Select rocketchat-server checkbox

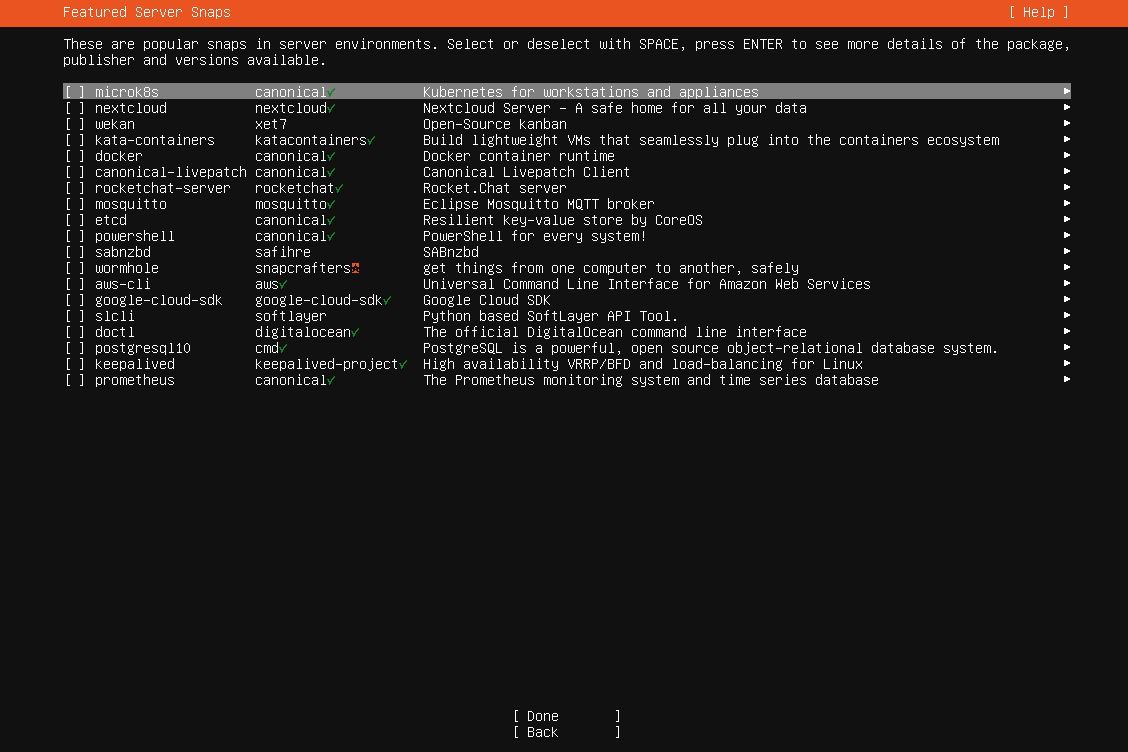pyautogui.click(x=75, y=188)
